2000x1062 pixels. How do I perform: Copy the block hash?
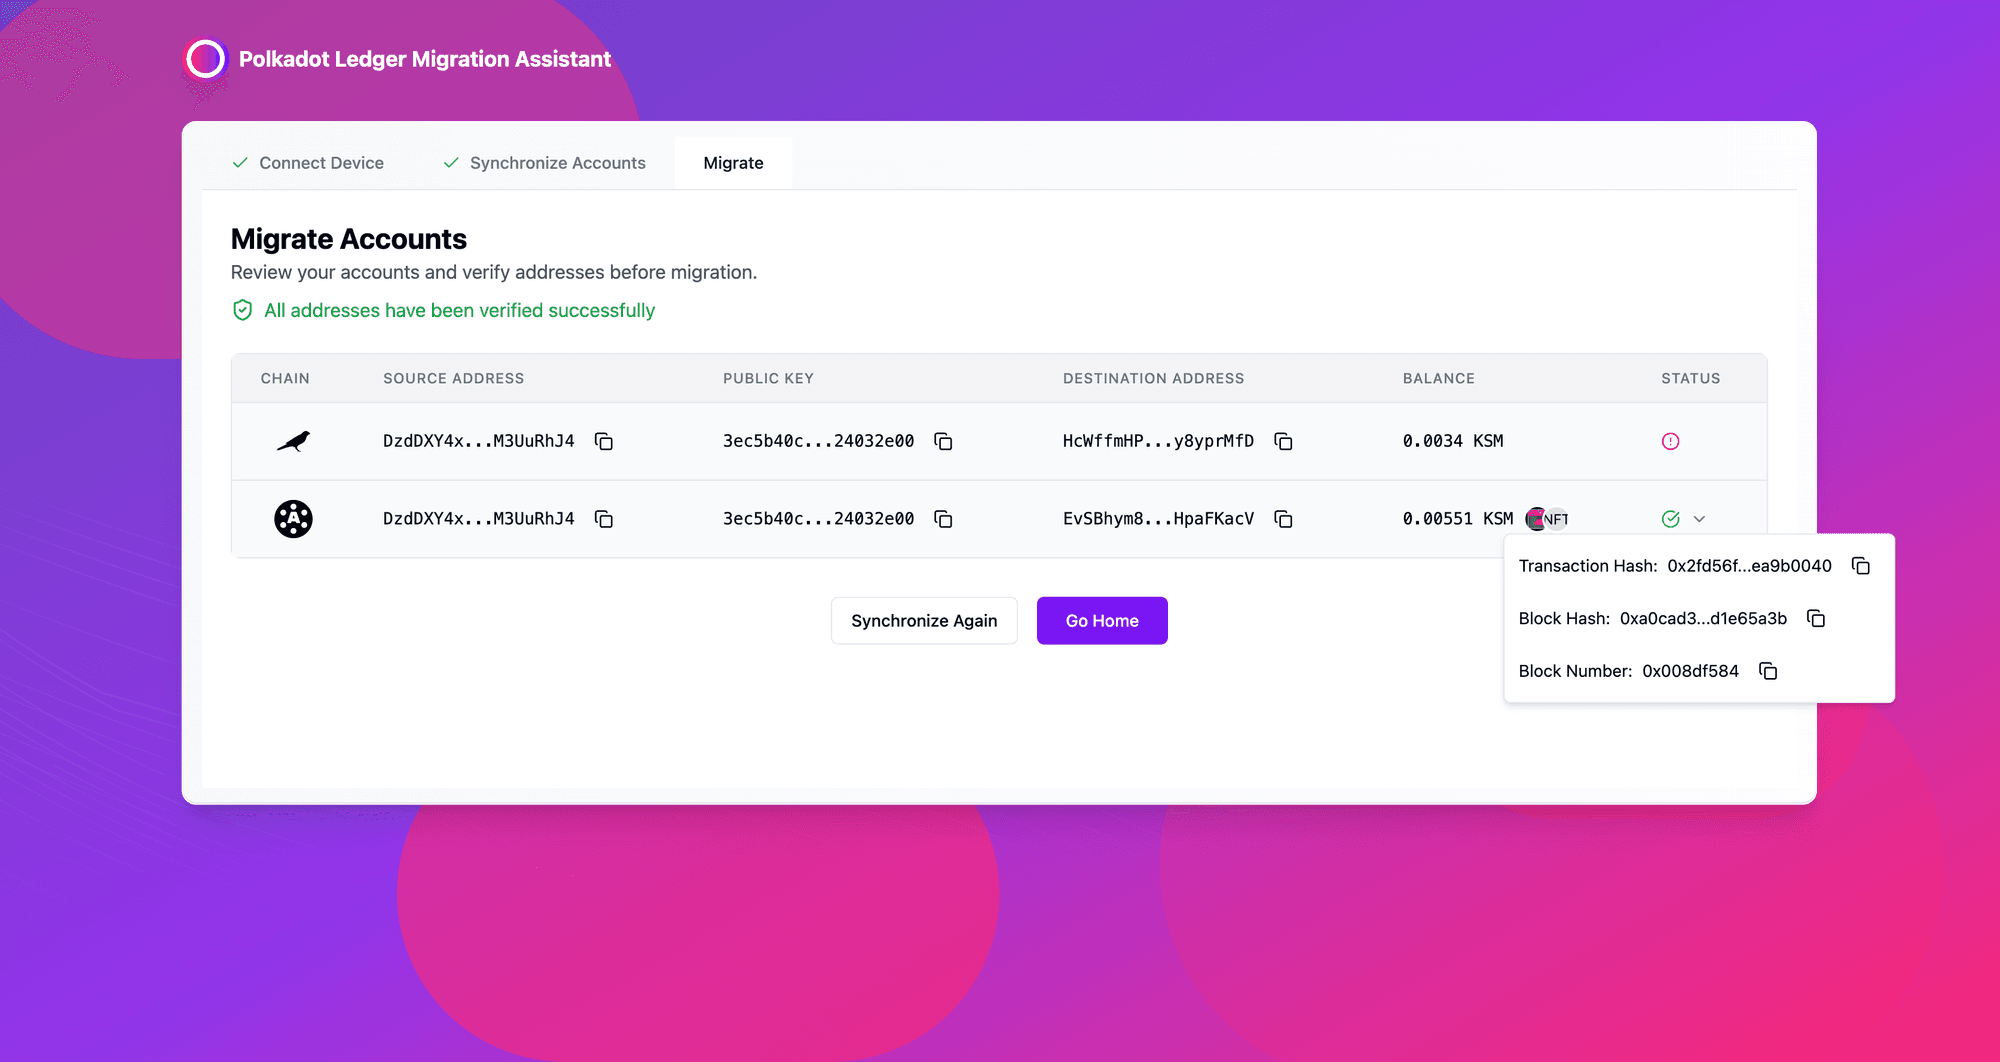pos(1816,619)
